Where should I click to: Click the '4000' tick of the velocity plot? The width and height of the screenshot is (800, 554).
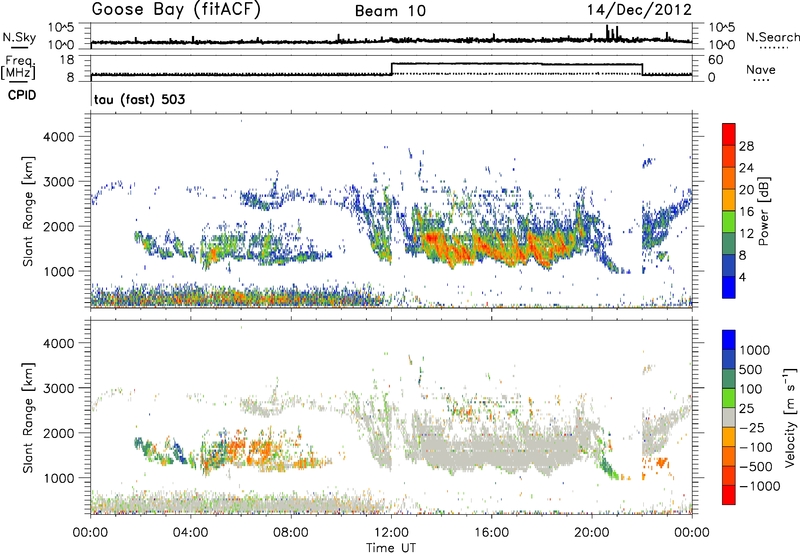[x=58, y=343]
